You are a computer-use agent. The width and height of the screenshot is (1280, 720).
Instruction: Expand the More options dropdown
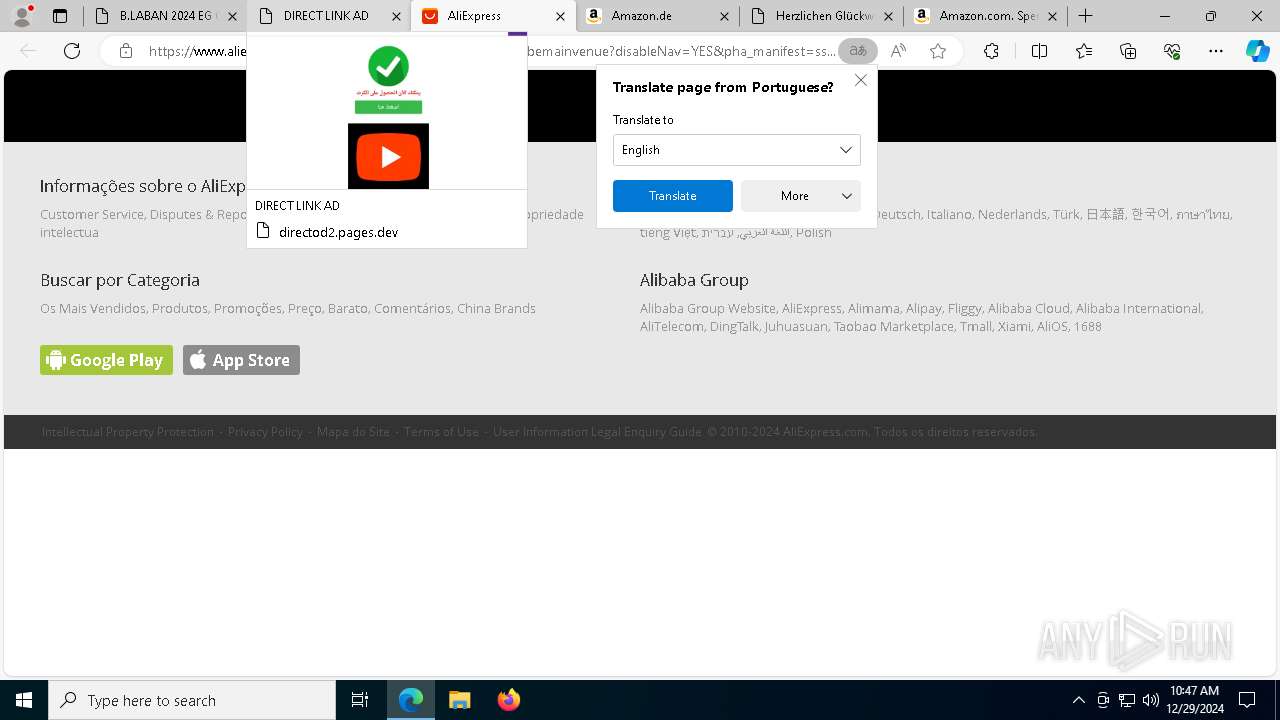(x=801, y=196)
